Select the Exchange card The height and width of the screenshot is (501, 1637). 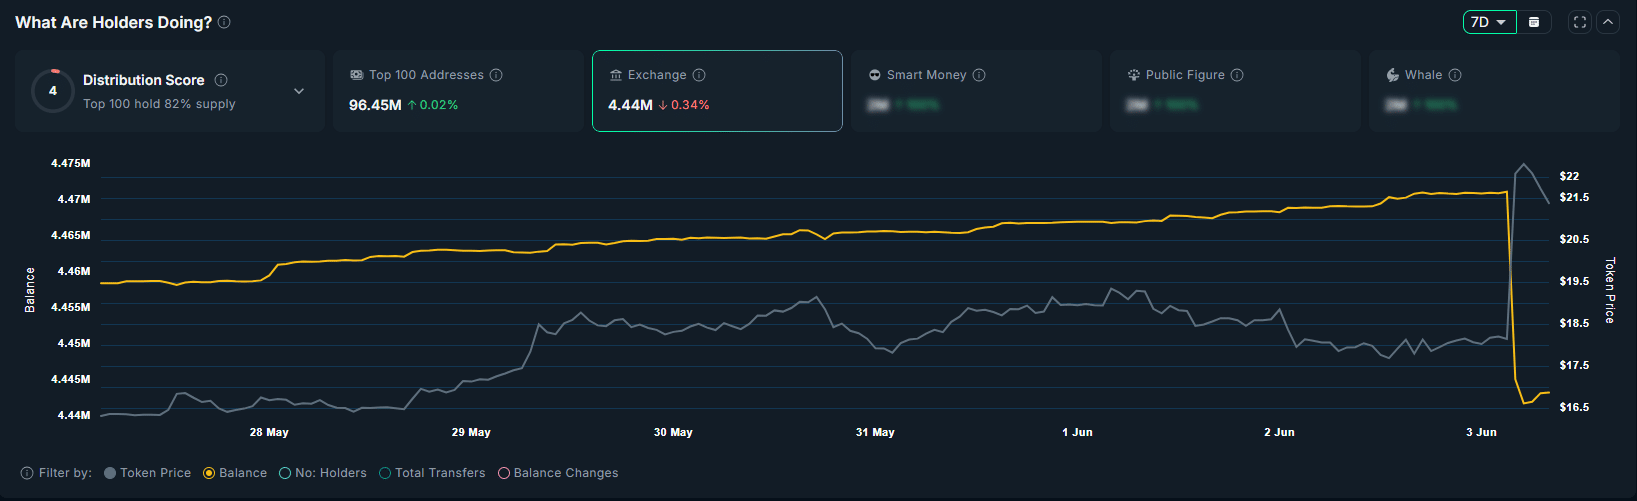(x=717, y=91)
